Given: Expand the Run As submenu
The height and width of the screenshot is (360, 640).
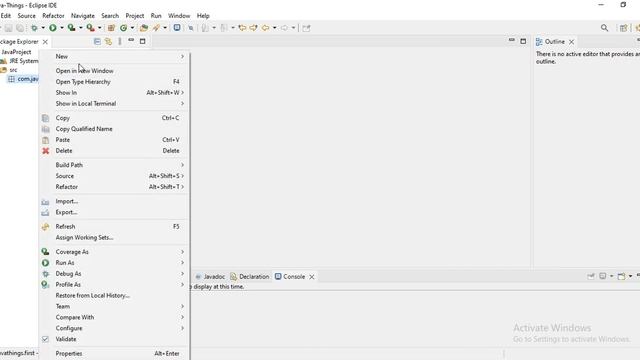Looking at the screenshot, I should tap(114, 263).
